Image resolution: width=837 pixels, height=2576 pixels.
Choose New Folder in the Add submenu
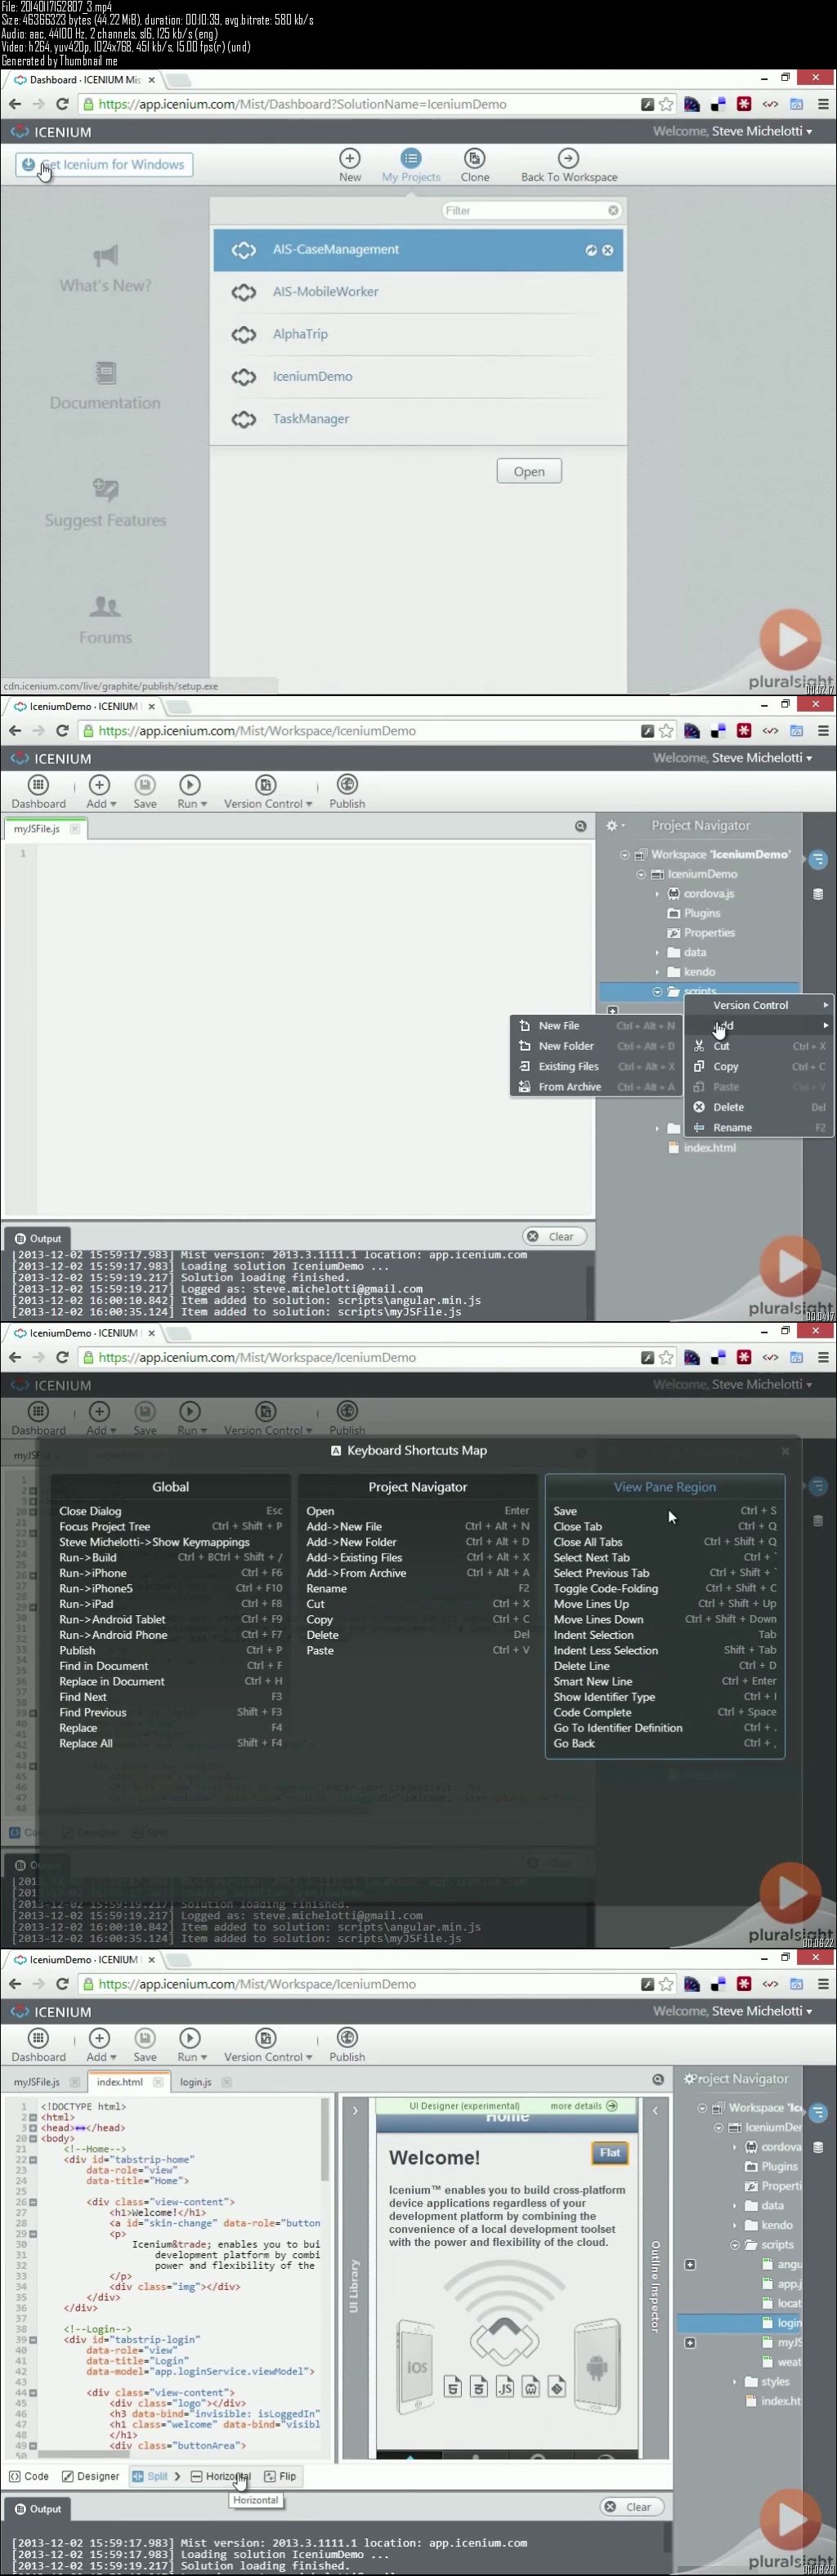point(597,1046)
